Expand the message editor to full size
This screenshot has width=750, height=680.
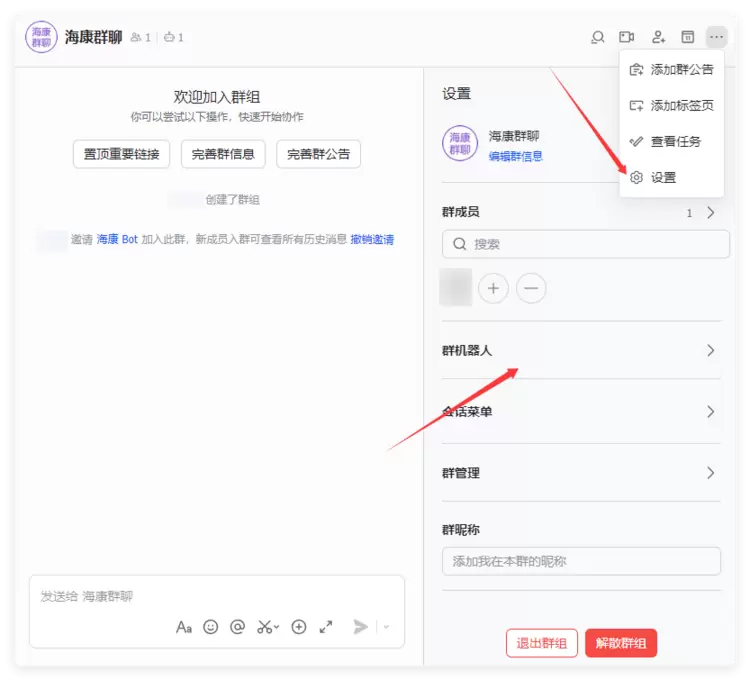(x=326, y=627)
